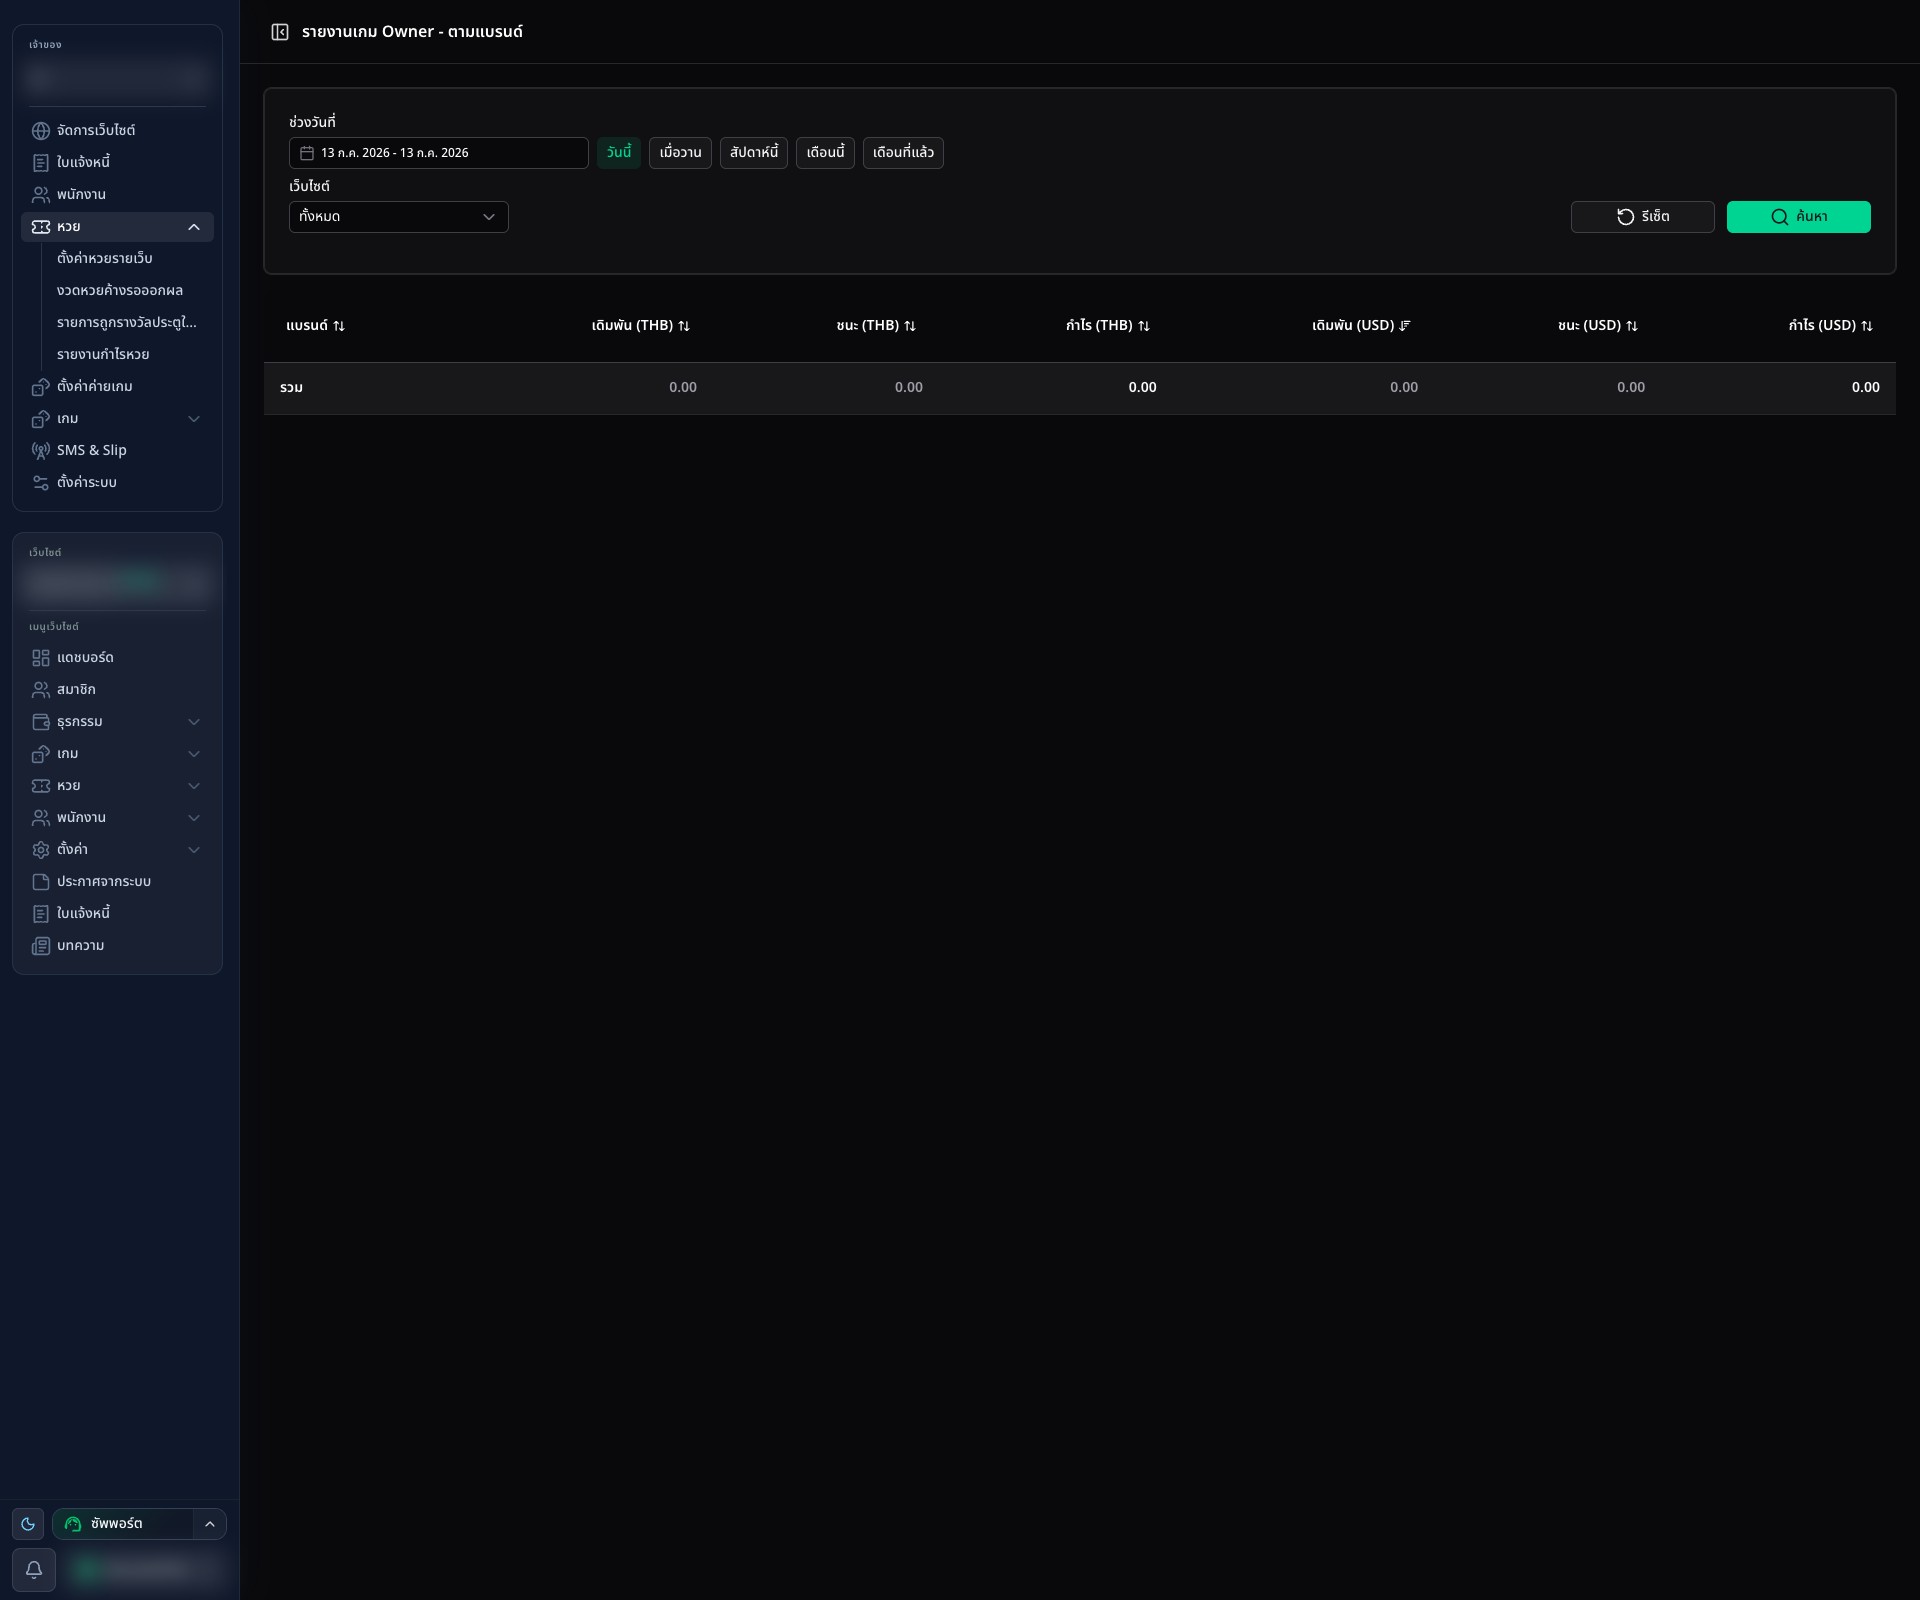Collapse sidebar using panel toggle icon
Viewport: 1920px width, 1600px height.
[x=280, y=32]
